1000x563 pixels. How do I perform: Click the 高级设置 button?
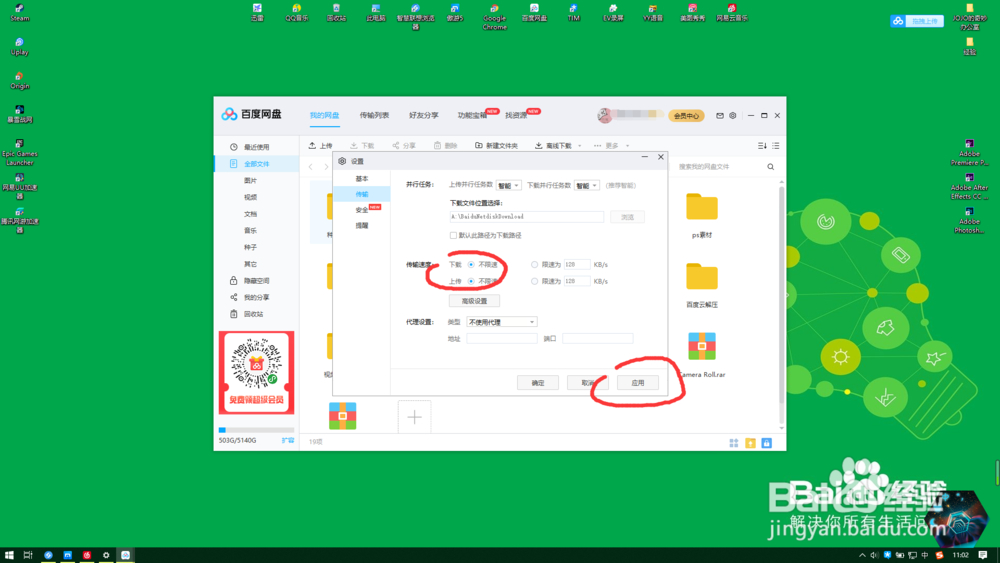point(474,301)
